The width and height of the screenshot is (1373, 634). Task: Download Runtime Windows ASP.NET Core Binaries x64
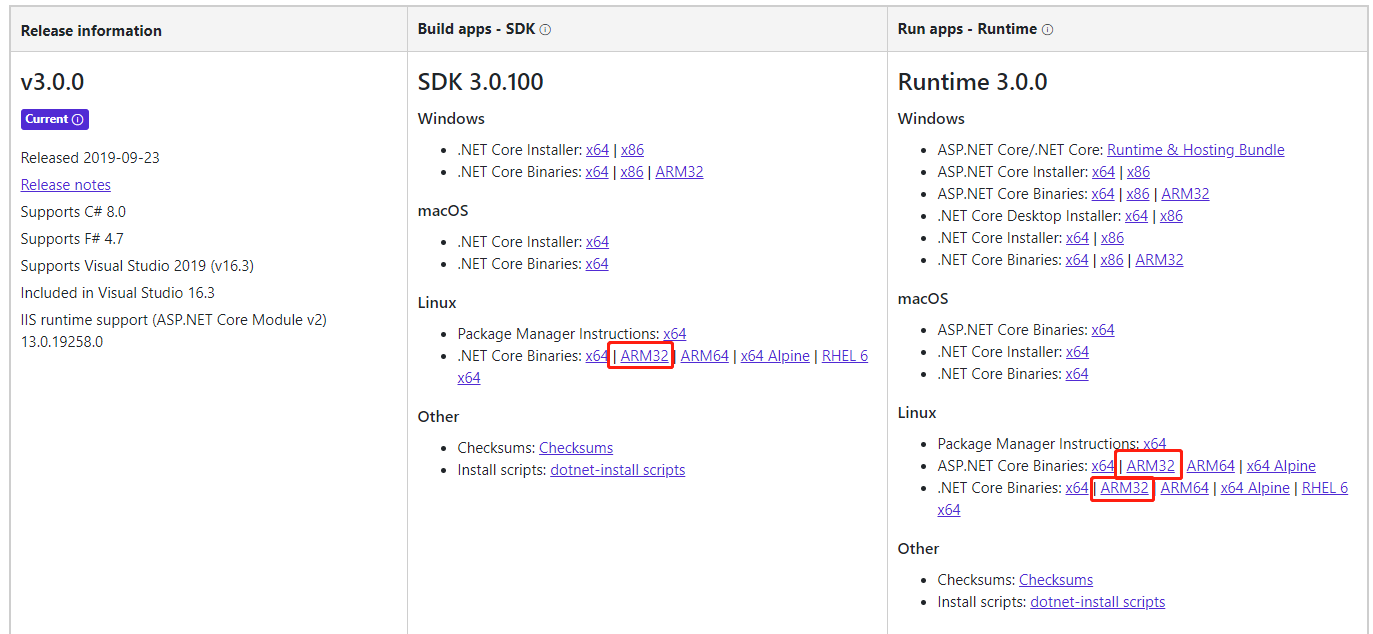click(1103, 194)
